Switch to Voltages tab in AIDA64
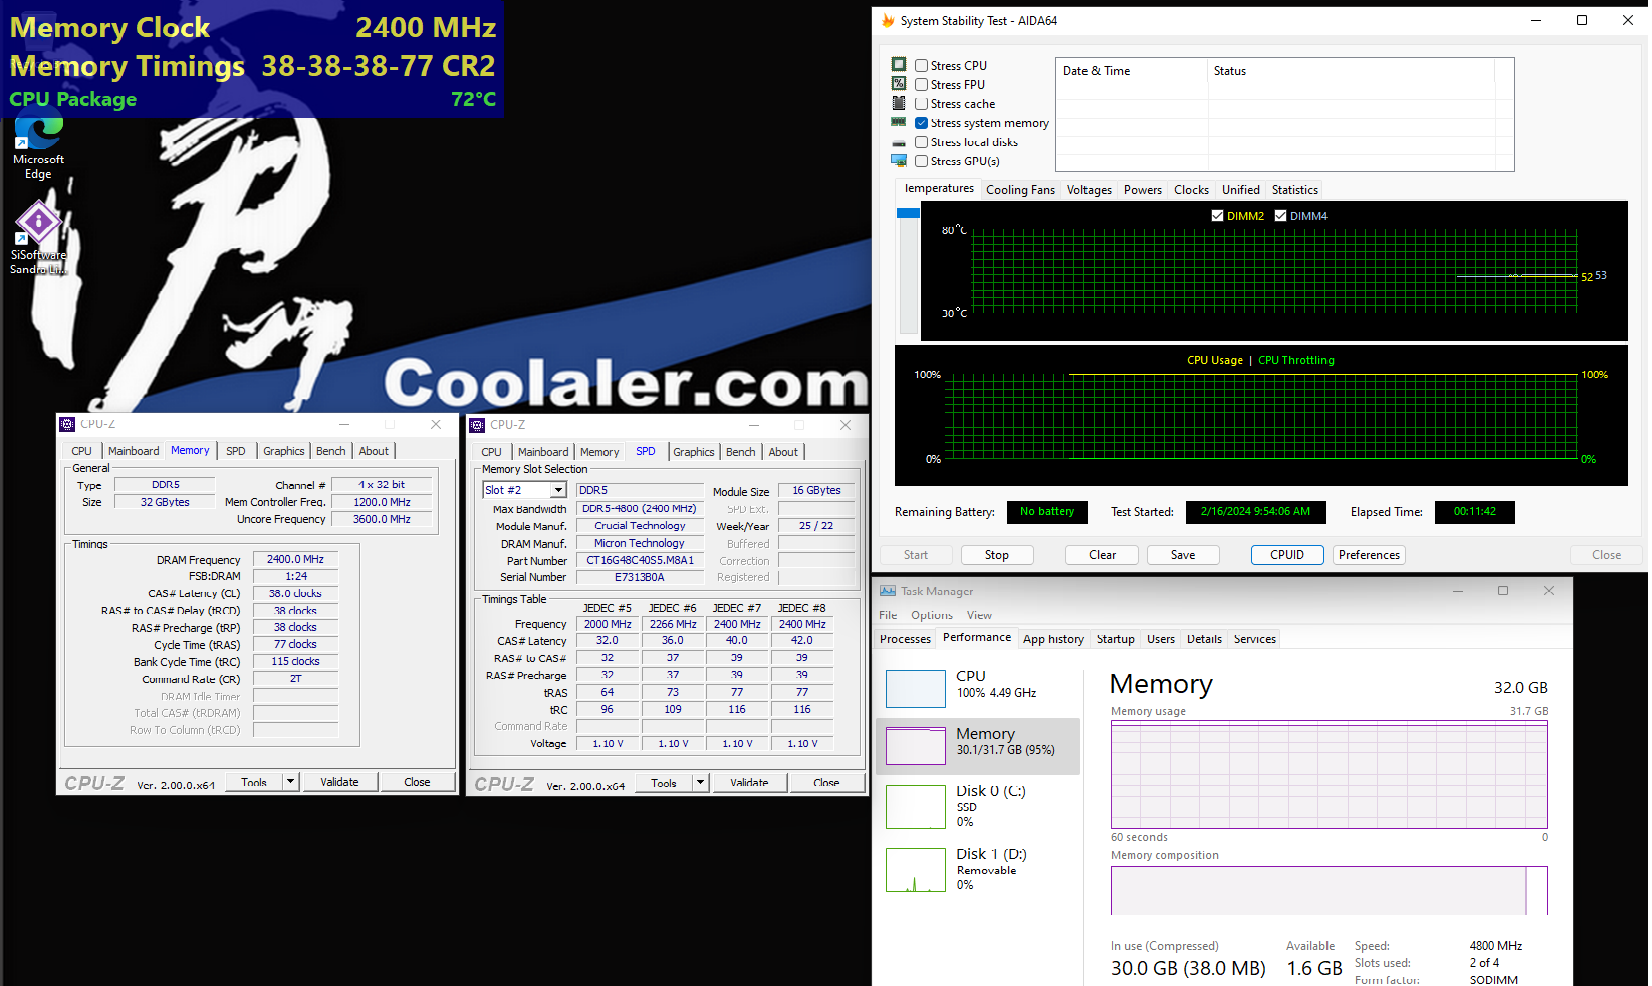 pos(1089,190)
